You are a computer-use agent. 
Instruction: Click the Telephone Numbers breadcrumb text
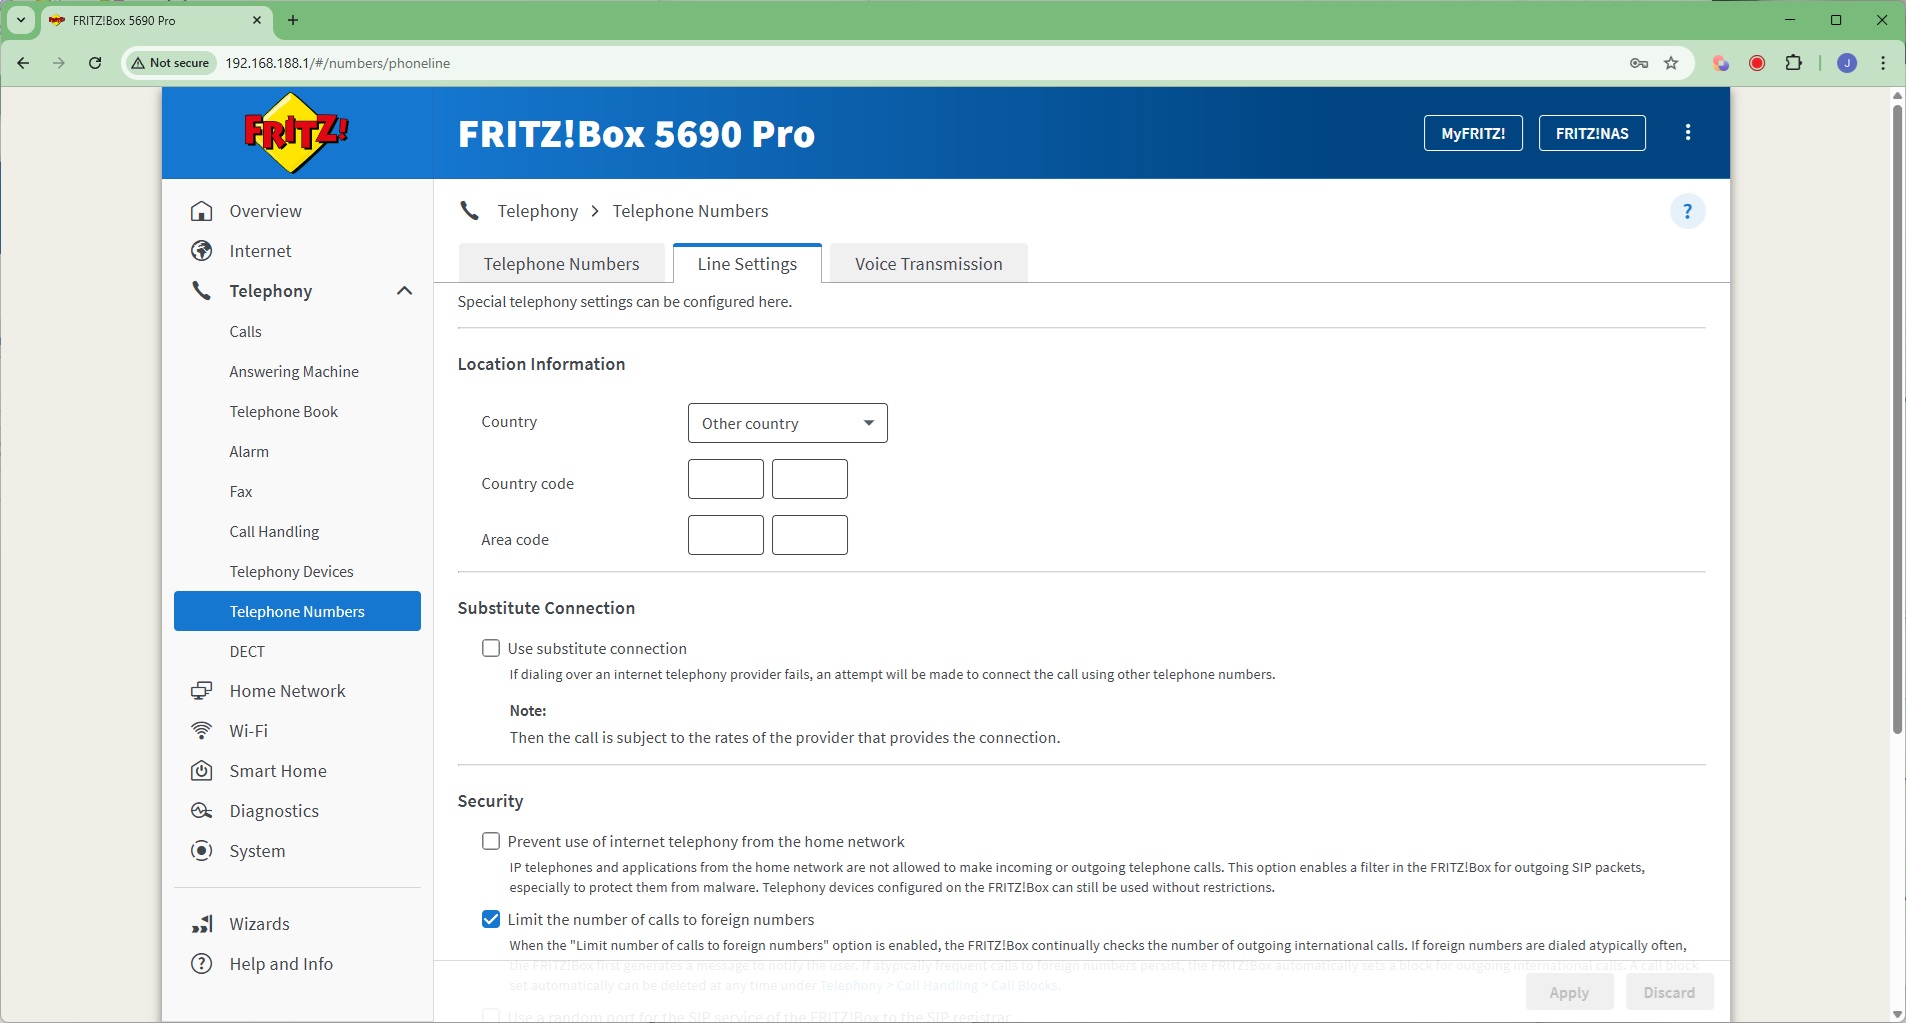point(691,211)
